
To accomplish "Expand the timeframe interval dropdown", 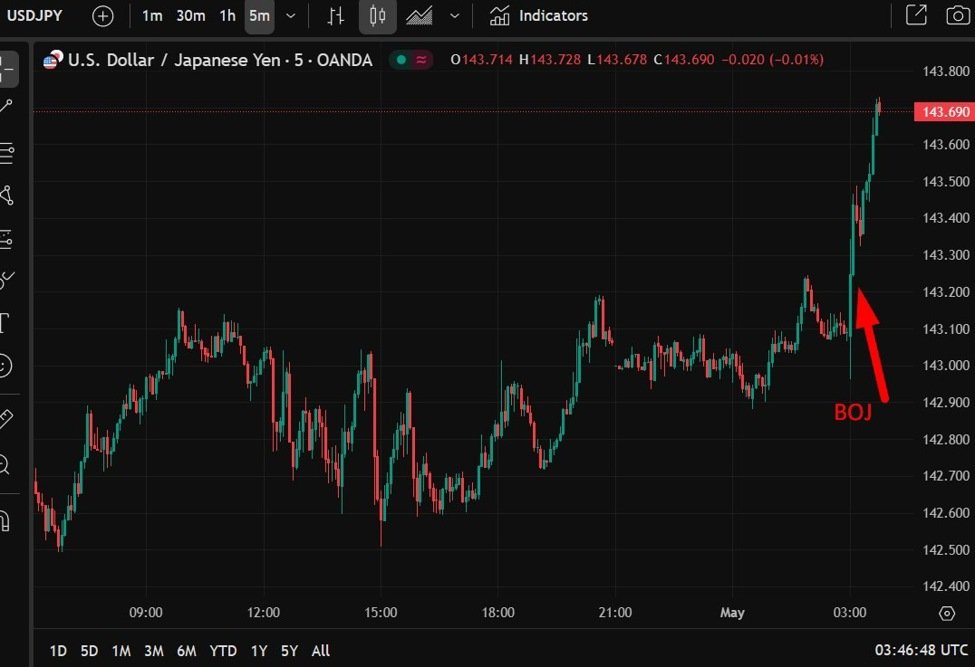I will [290, 16].
